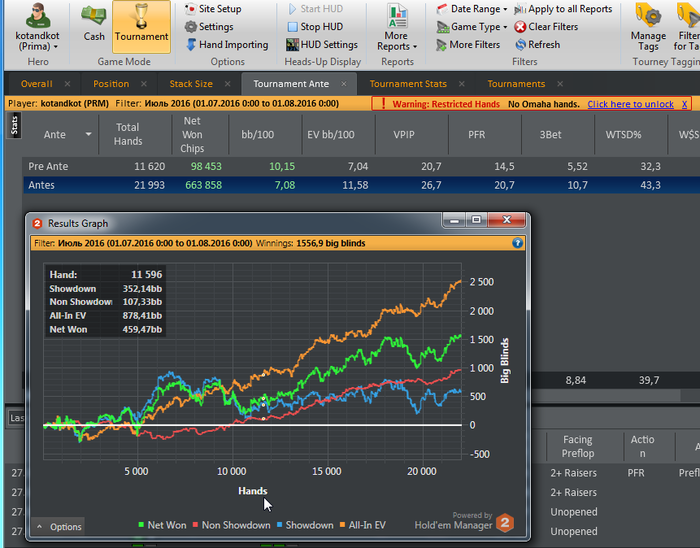Click the PFR action cell
700x548 pixels.
636,473
